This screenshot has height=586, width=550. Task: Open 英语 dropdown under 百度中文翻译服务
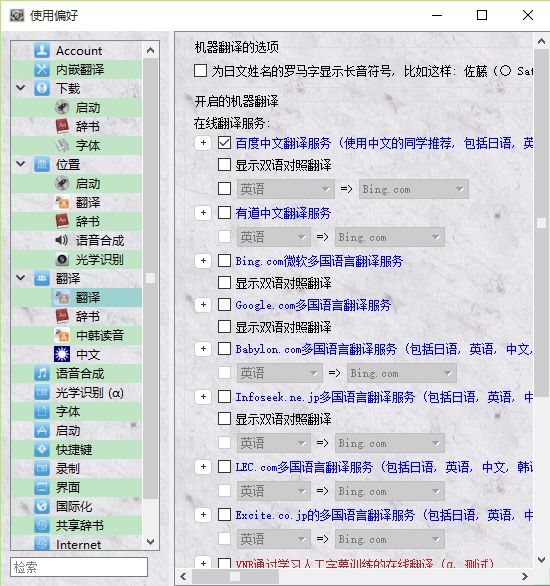285,189
